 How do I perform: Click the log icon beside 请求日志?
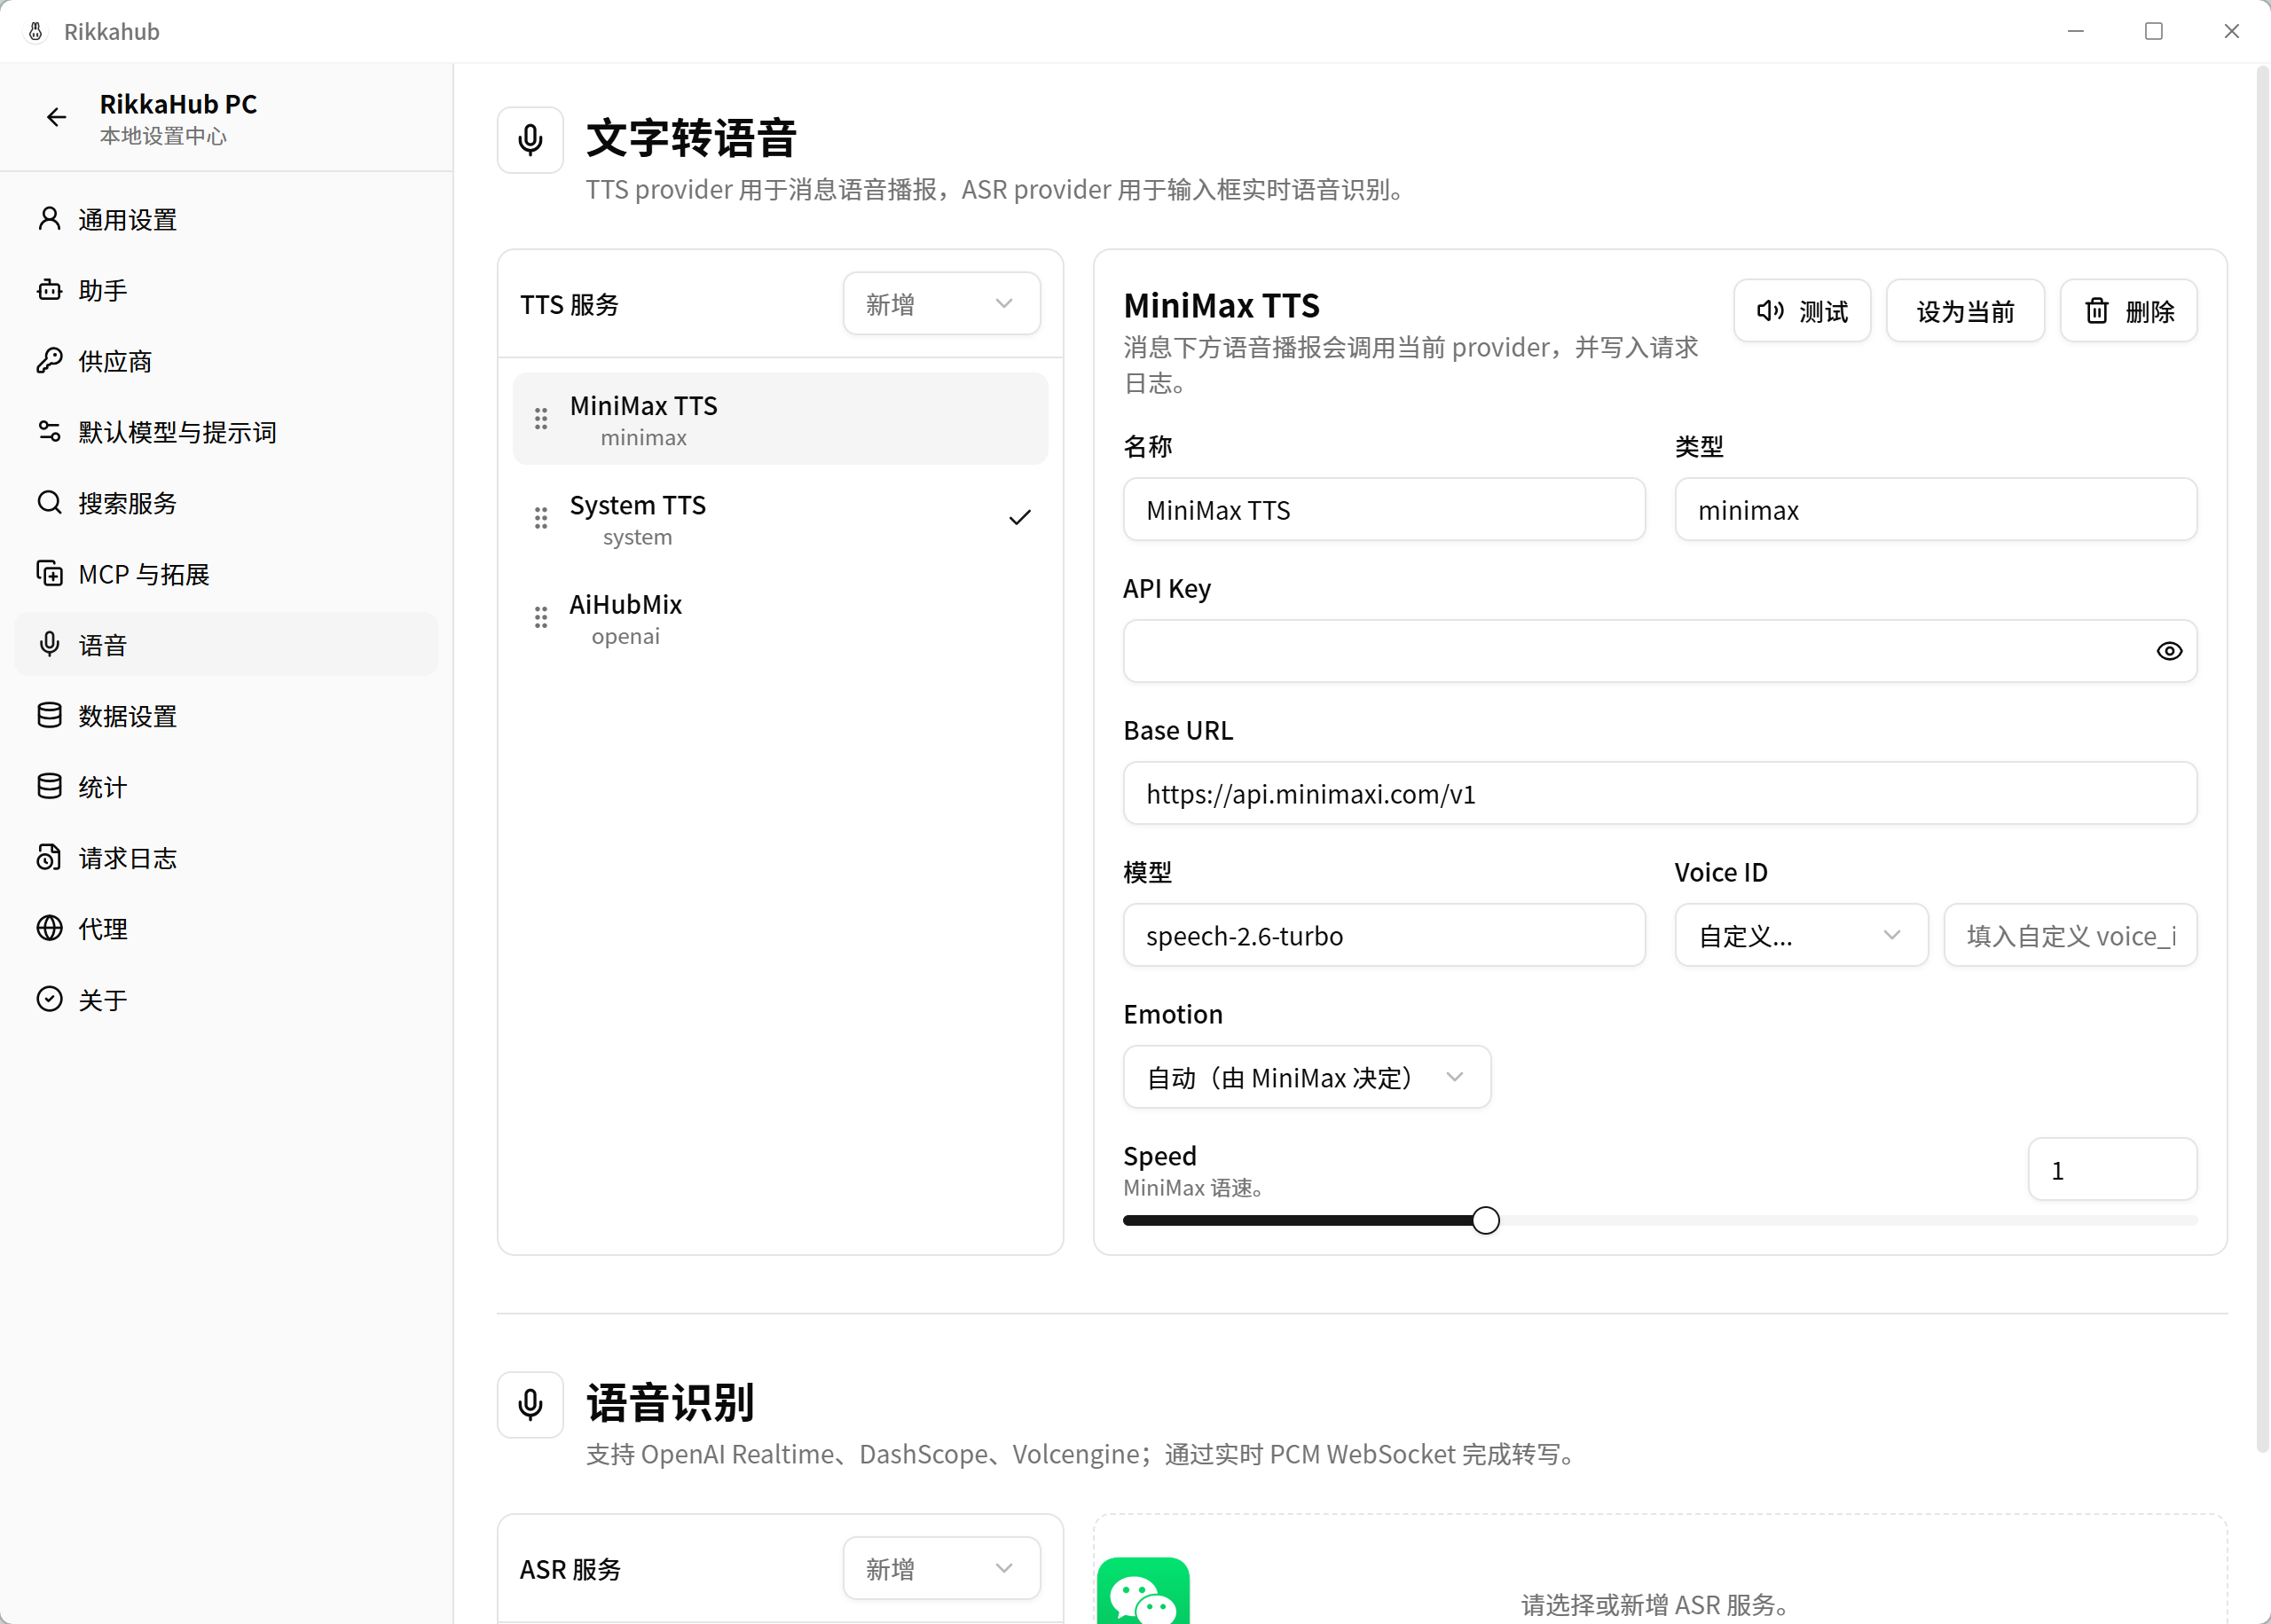pyautogui.click(x=49, y=858)
